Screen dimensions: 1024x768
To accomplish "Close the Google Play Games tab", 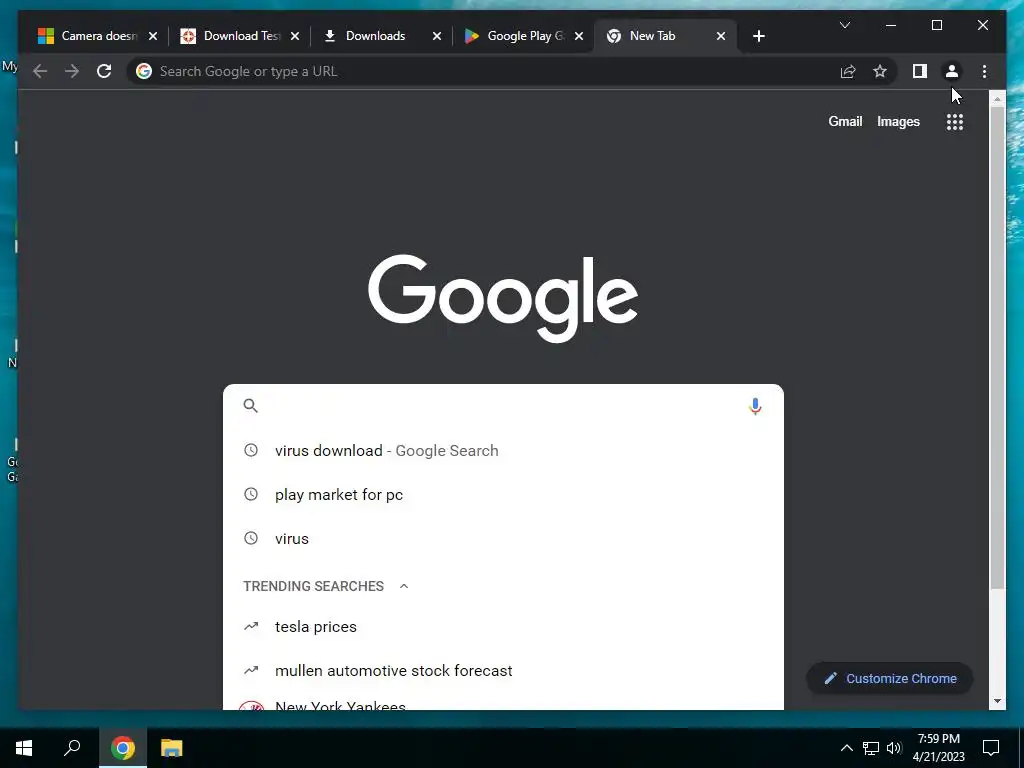I will [x=579, y=36].
